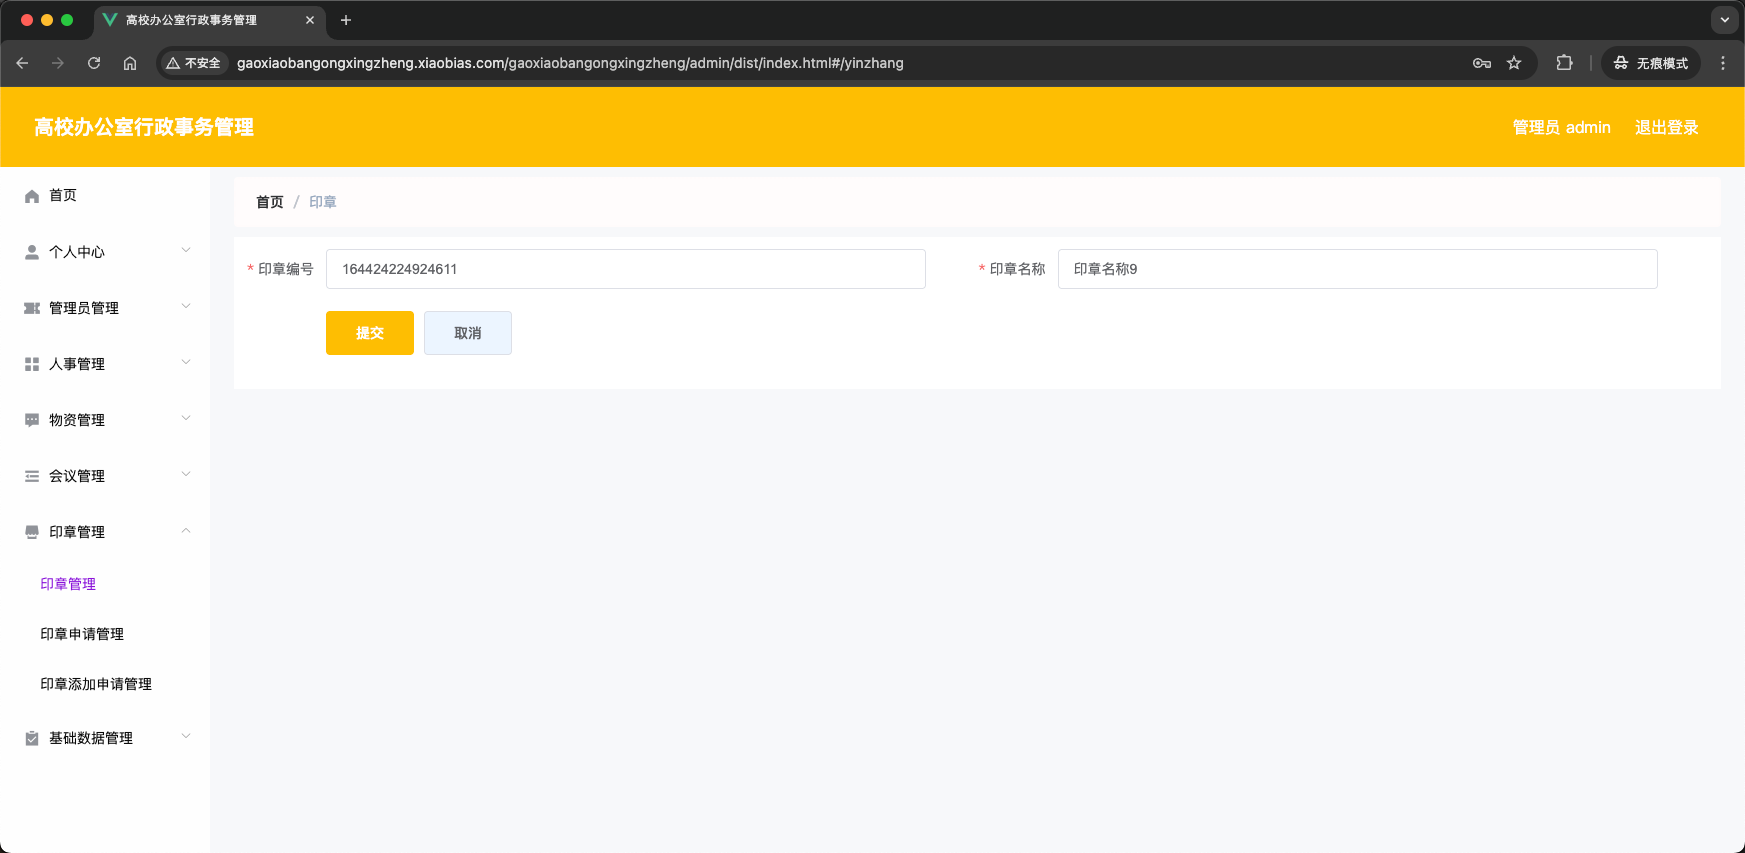Click 首页 breadcrumb link

270,202
